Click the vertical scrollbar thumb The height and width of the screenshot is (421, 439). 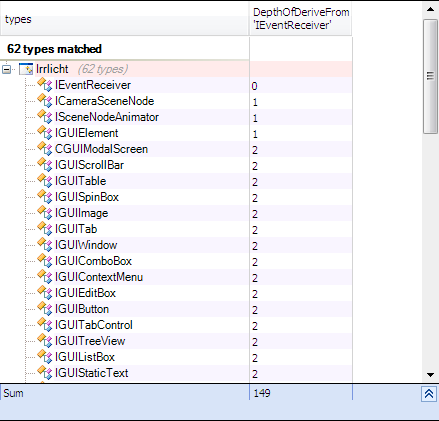(x=430, y=76)
